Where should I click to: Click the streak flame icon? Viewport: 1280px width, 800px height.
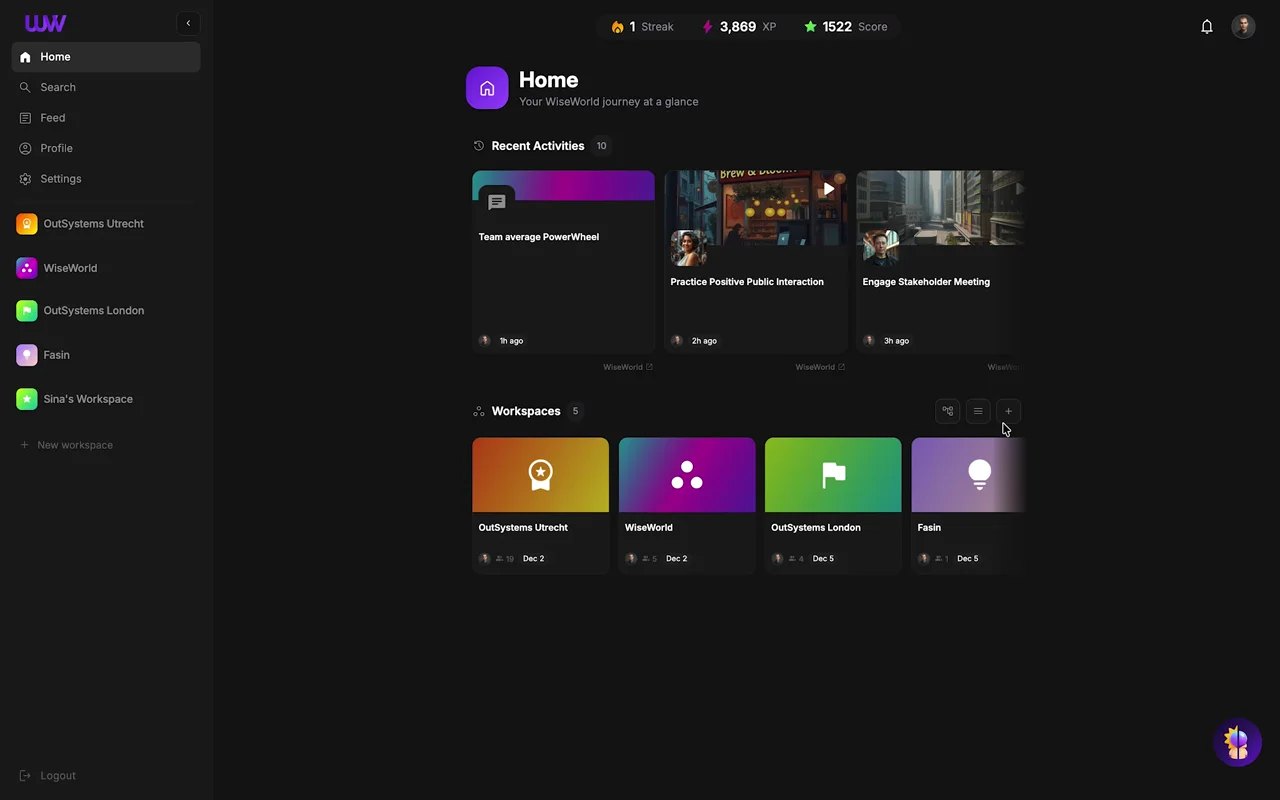(618, 27)
